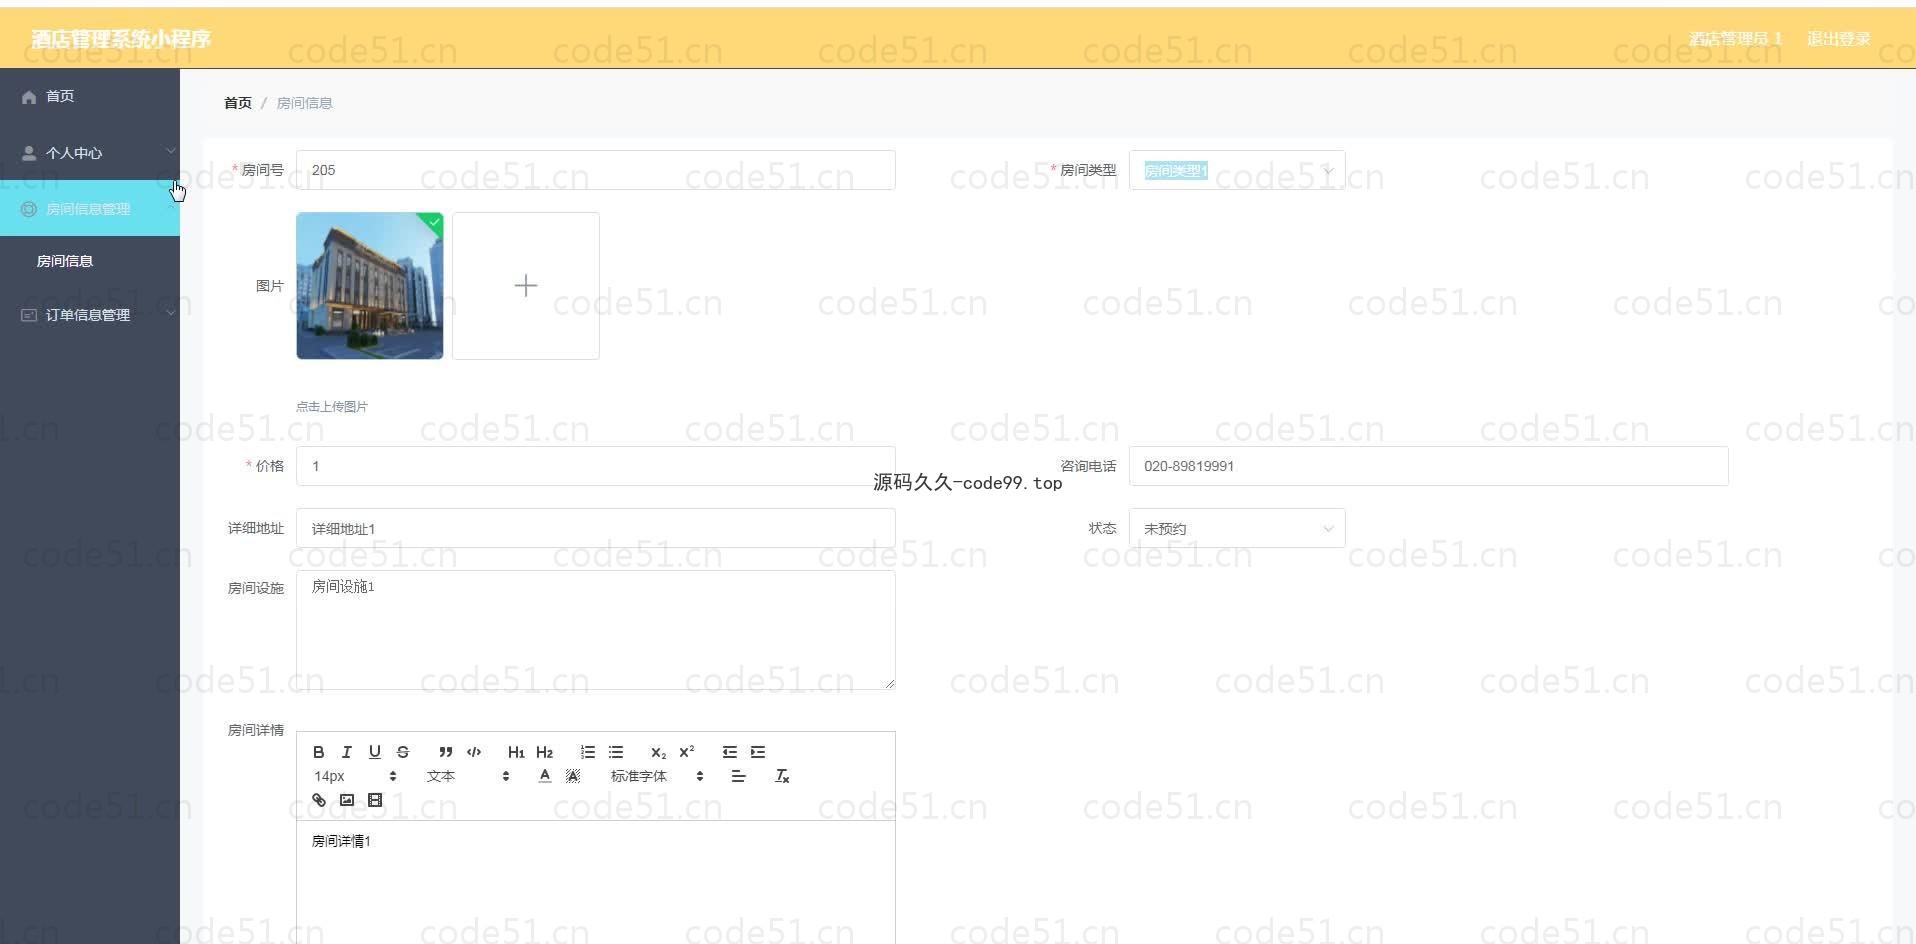Focus the 咨询电话 input field
Screen dimensions: 1916x944
[1429, 466]
